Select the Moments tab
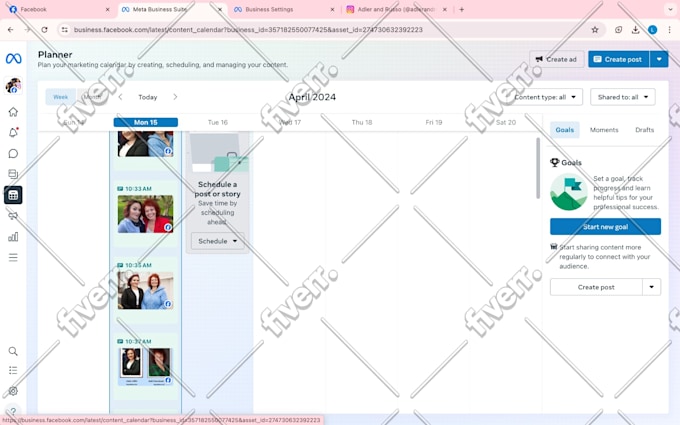 604,130
